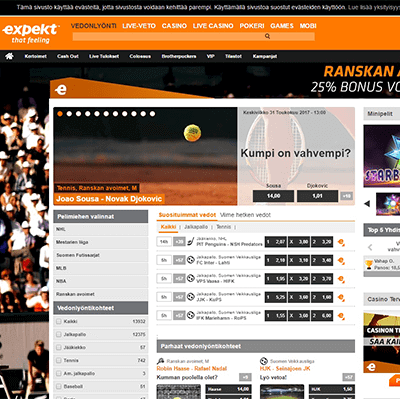Open Kampanjat link
This screenshot has height=400, width=400.
tap(265, 56)
